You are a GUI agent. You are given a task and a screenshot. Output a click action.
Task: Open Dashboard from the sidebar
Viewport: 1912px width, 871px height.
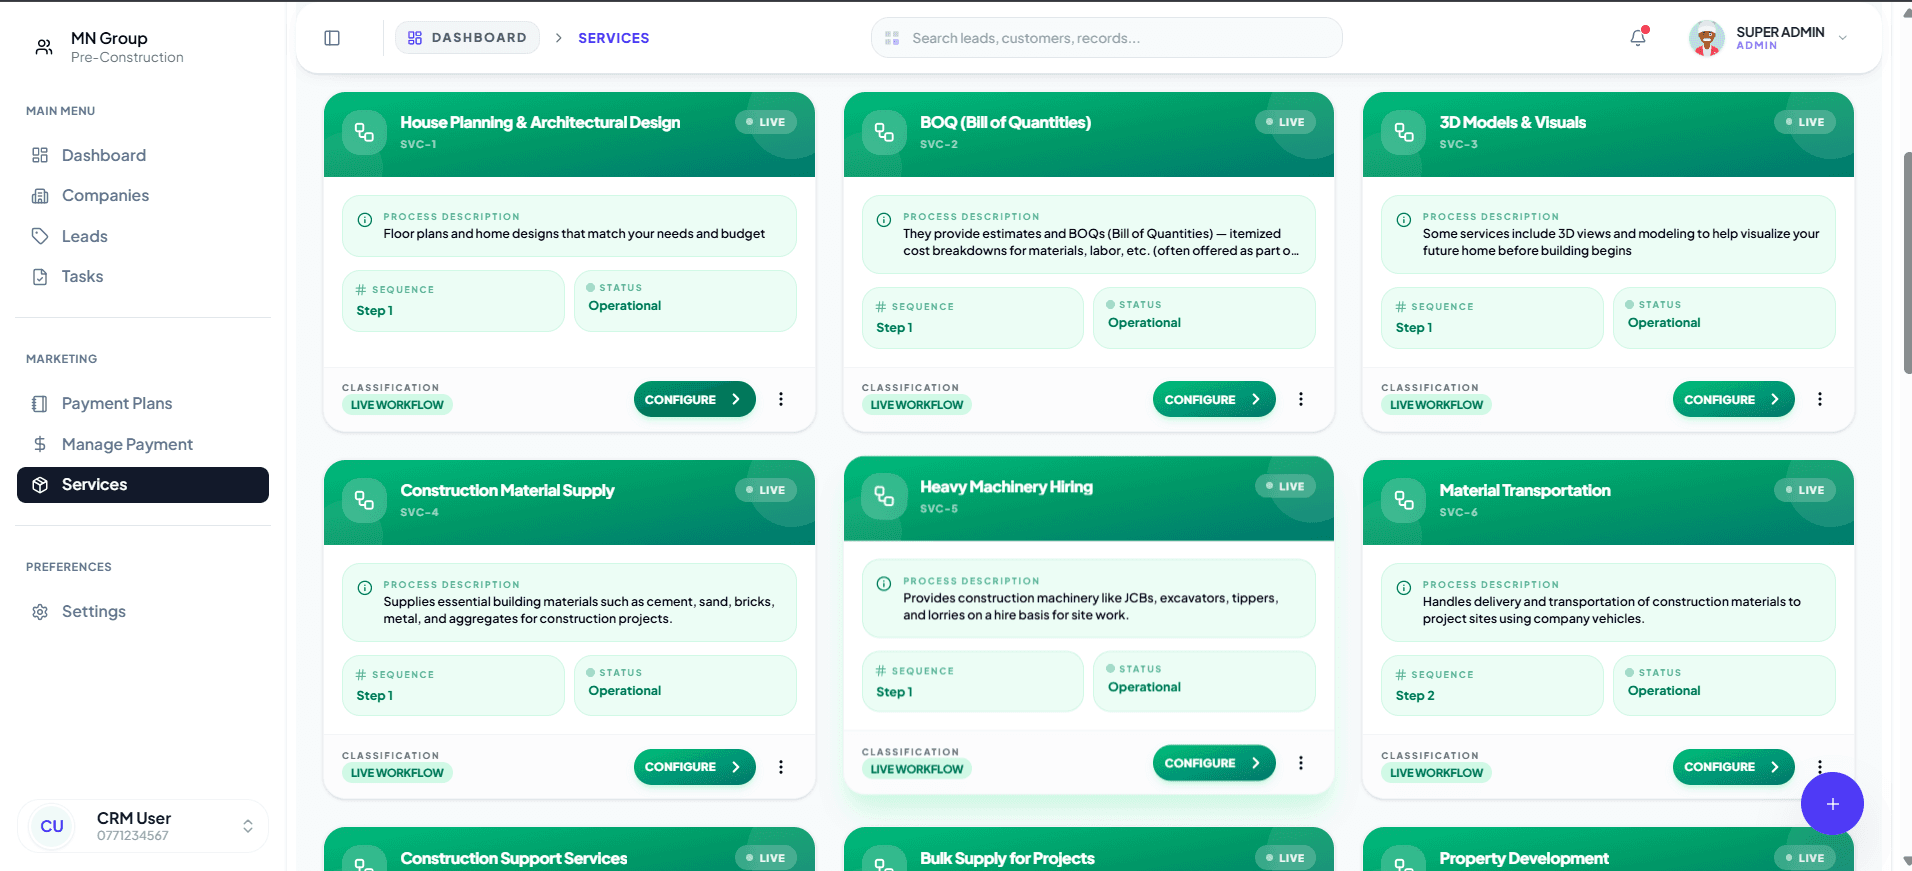(143, 155)
